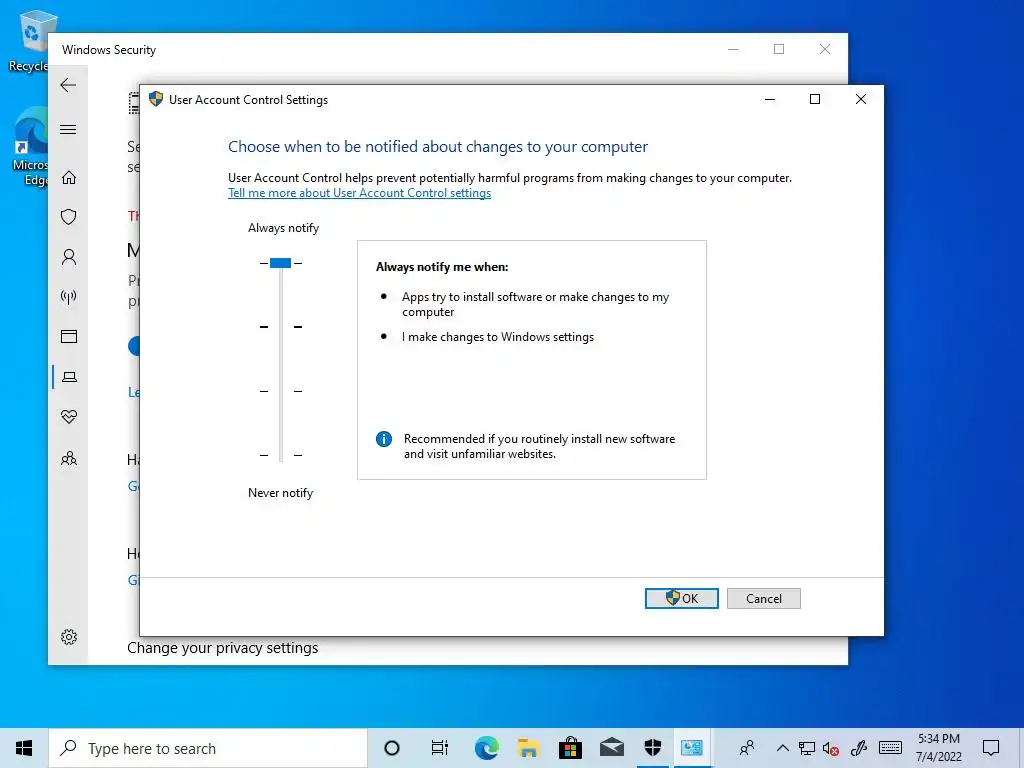This screenshot has width=1024, height=768.
Task: Maximize the Windows Security window
Action: tap(779, 49)
